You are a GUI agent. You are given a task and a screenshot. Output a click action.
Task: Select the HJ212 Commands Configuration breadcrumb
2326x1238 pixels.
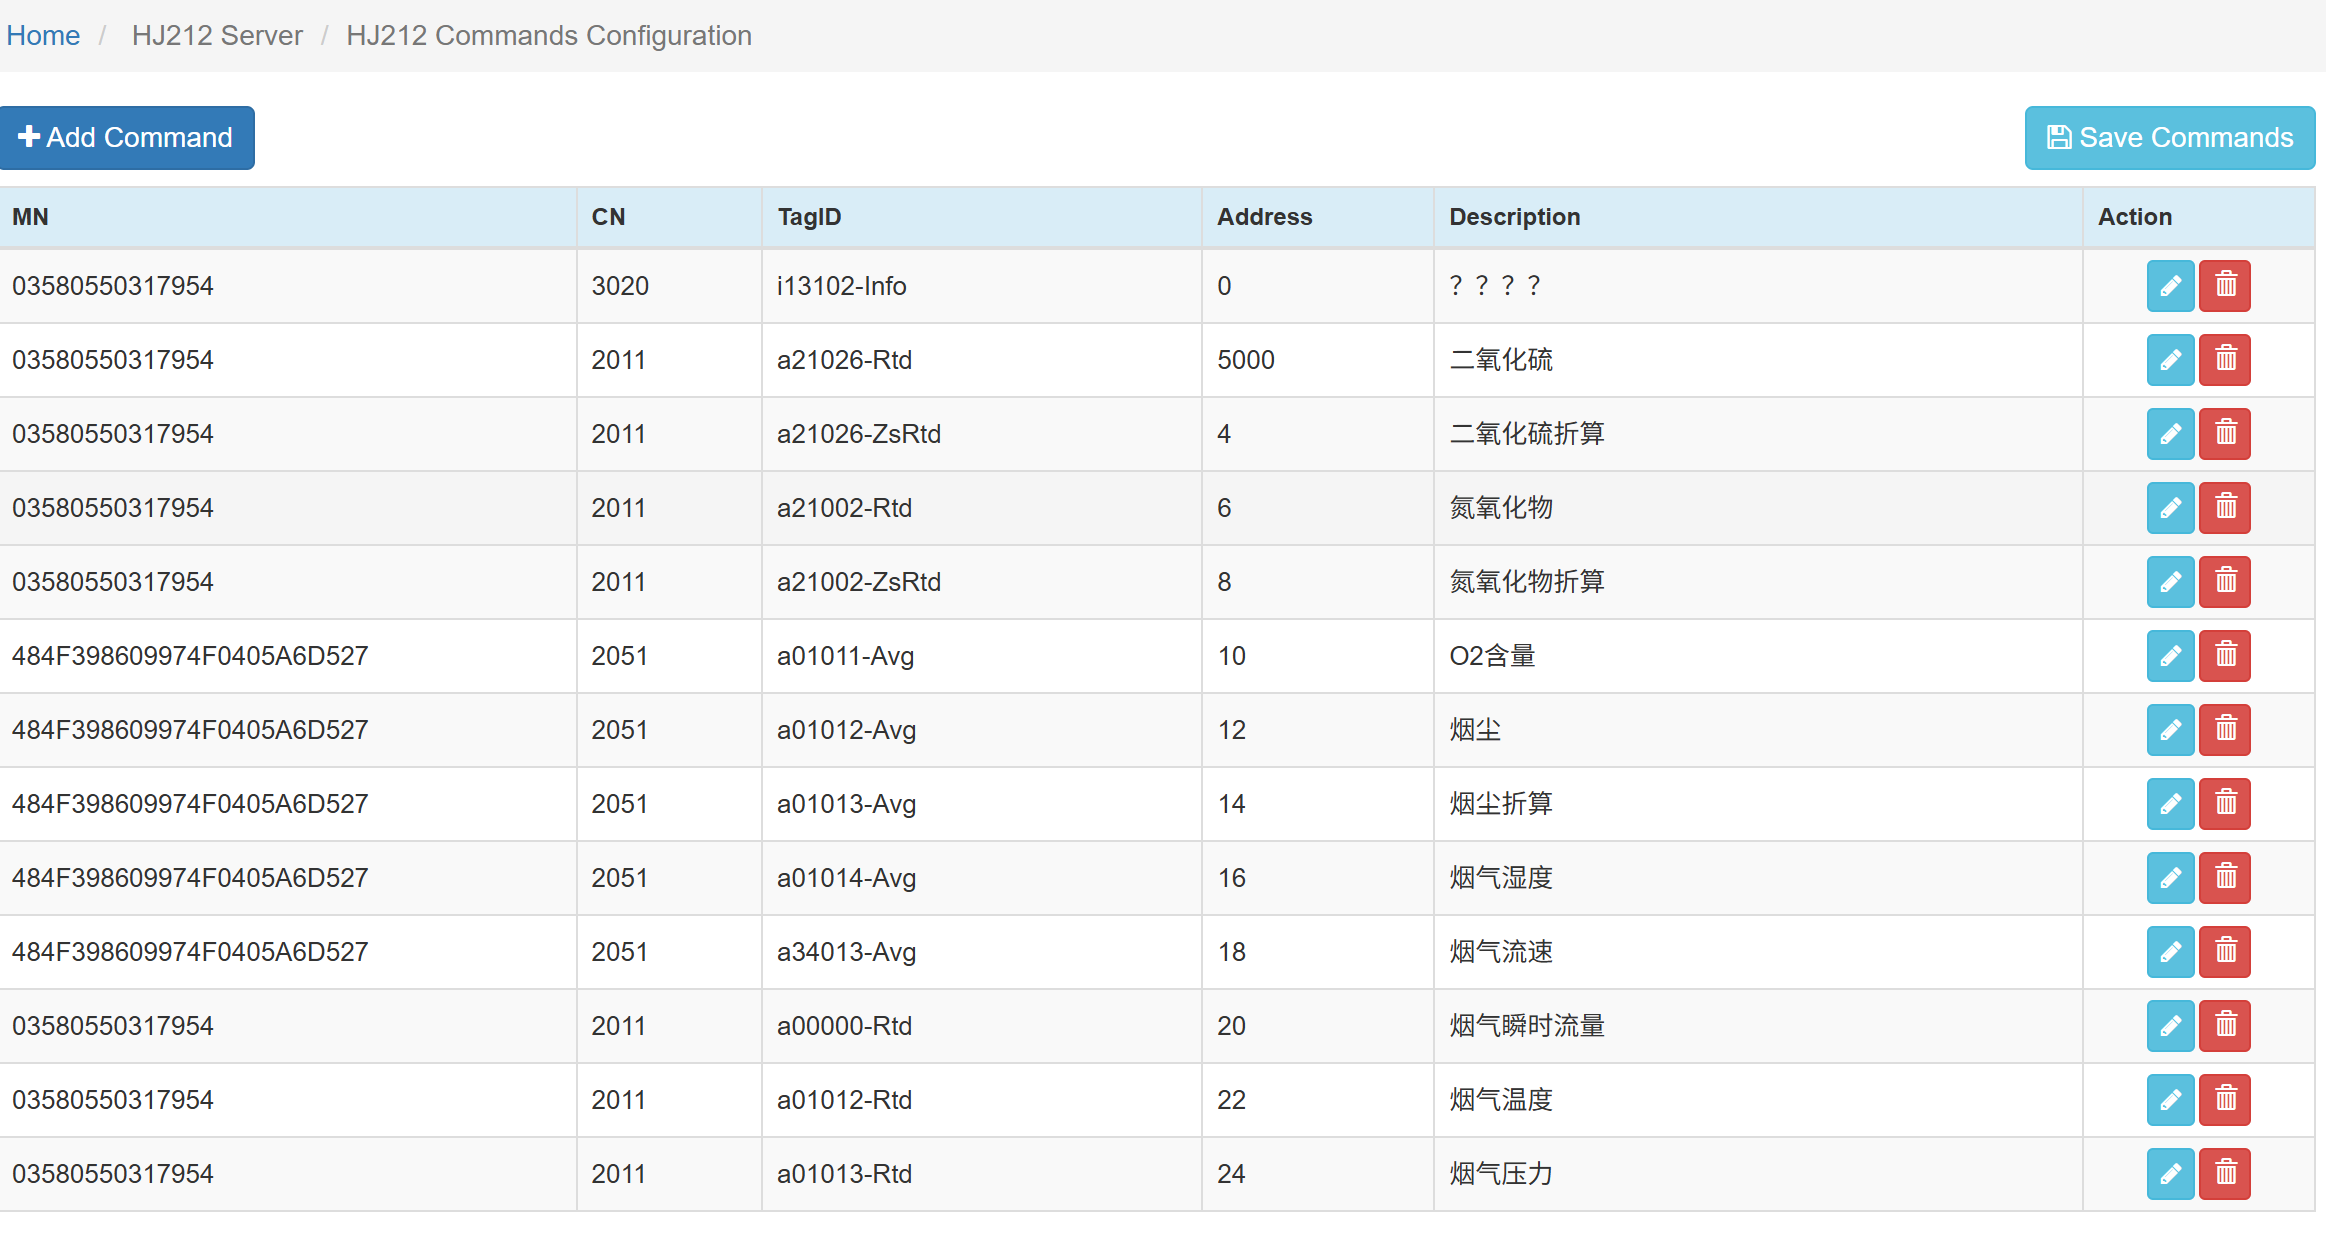(549, 36)
